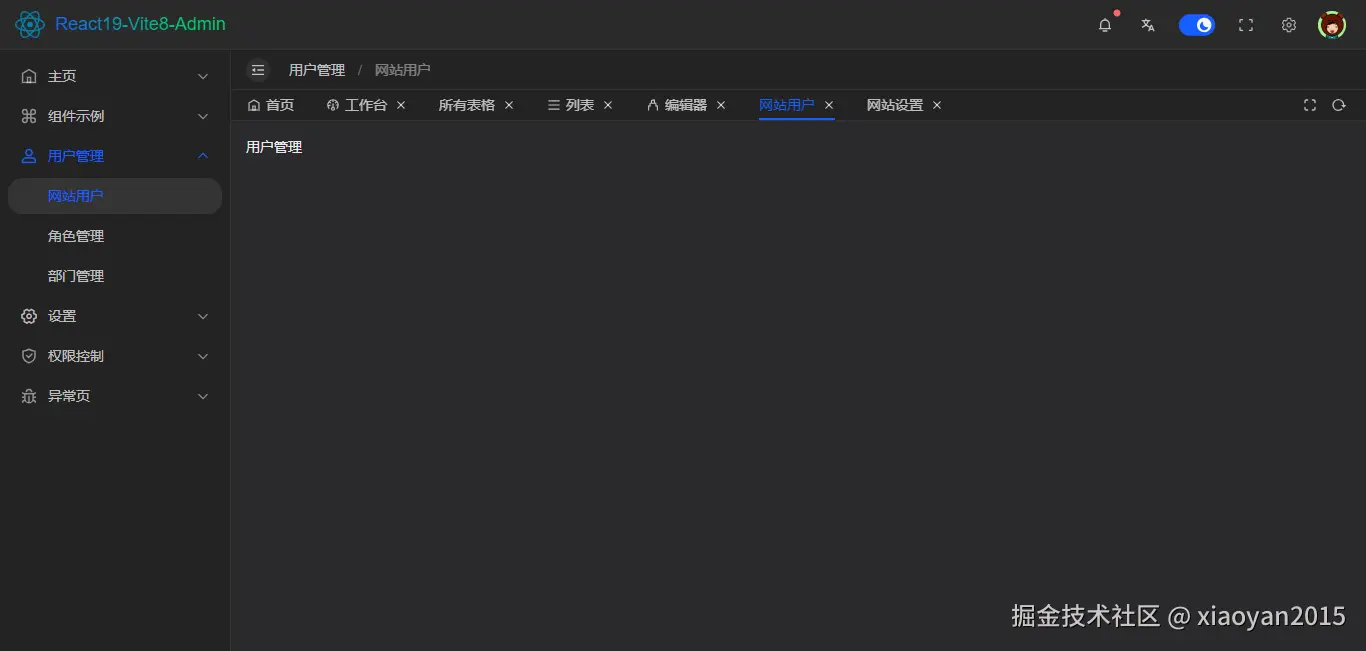
Task: Switch to the 首页 tab
Action: click(x=271, y=105)
